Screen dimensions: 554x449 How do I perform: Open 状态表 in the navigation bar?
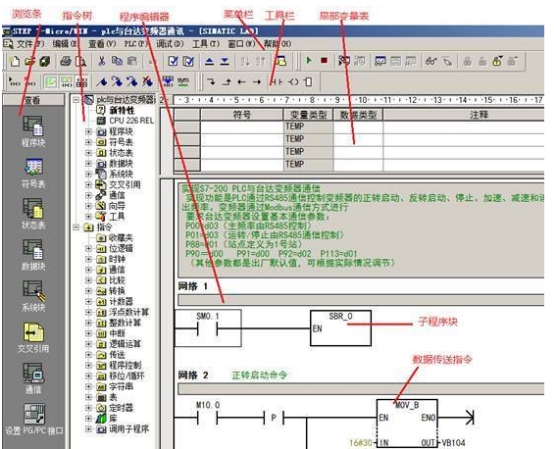[x=33, y=214]
